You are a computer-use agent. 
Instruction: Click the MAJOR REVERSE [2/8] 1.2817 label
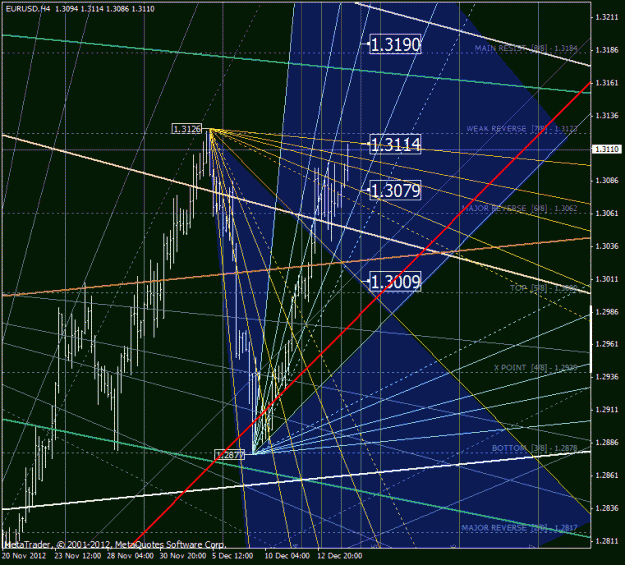pyautogui.click(x=519, y=528)
